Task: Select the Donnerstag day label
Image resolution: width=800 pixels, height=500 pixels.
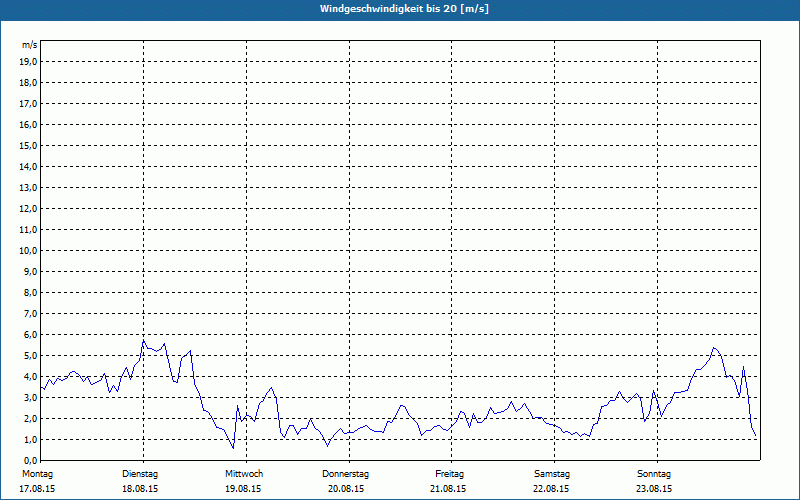Action: click(345, 474)
